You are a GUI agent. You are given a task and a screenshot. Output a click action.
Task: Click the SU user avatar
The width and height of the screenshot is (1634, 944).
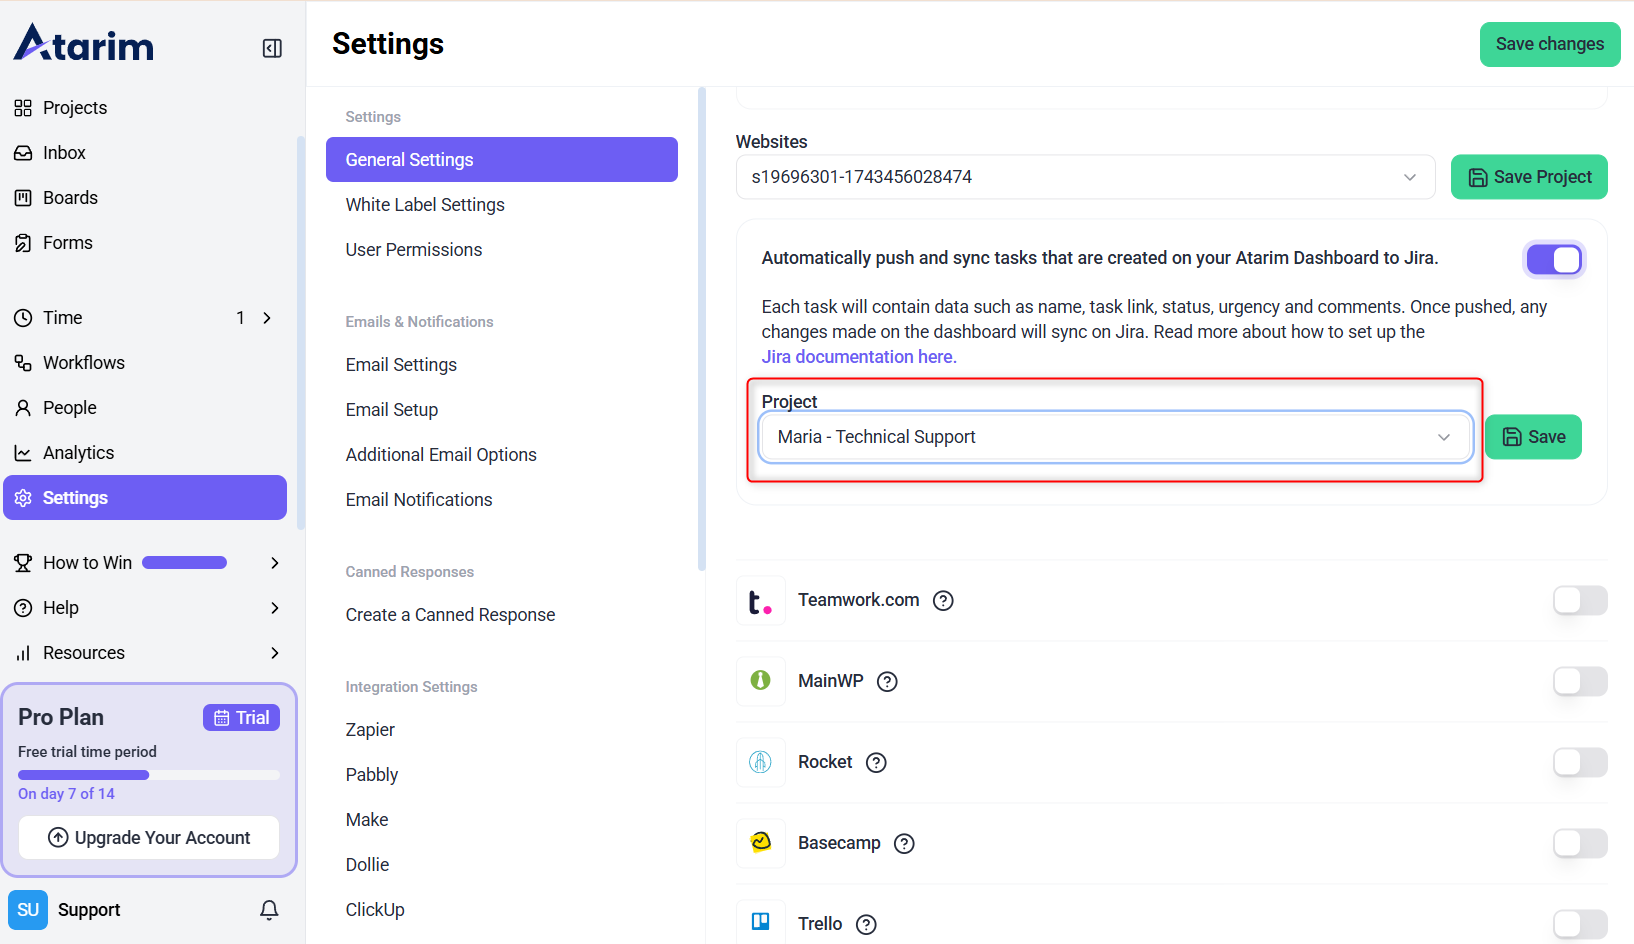tap(28, 909)
